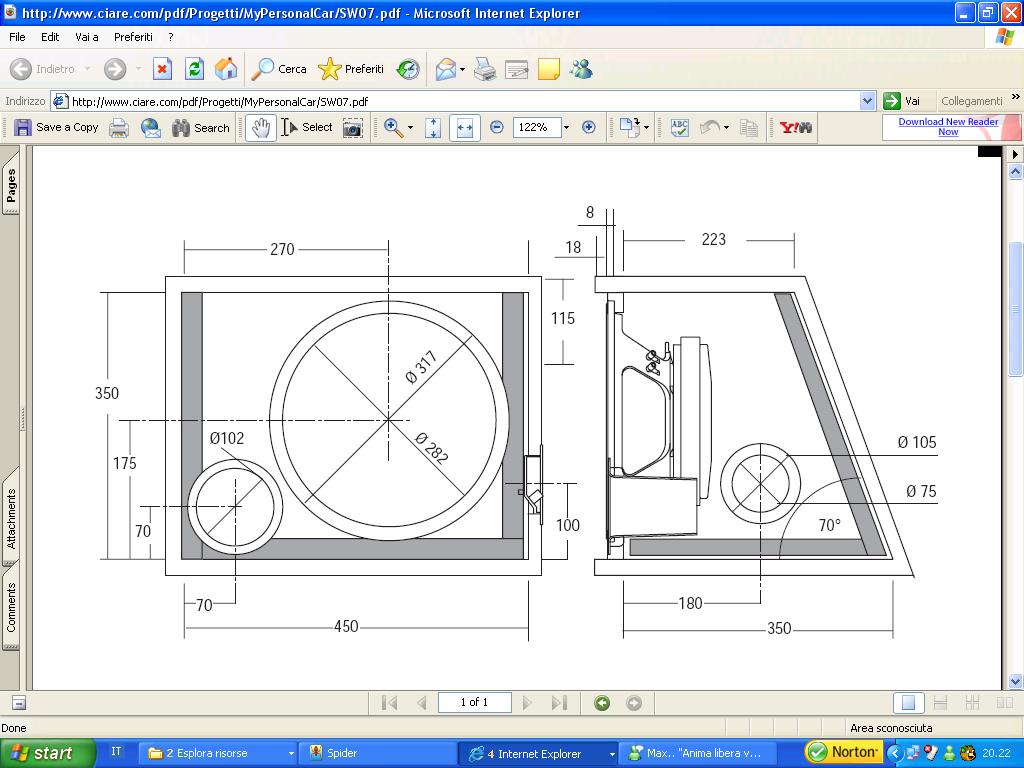Image resolution: width=1024 pixels, height=768 pixels.
Task: Open the Zoom In tool dropdown arrow
Action: pyautogui.click(x=408, y=127)
